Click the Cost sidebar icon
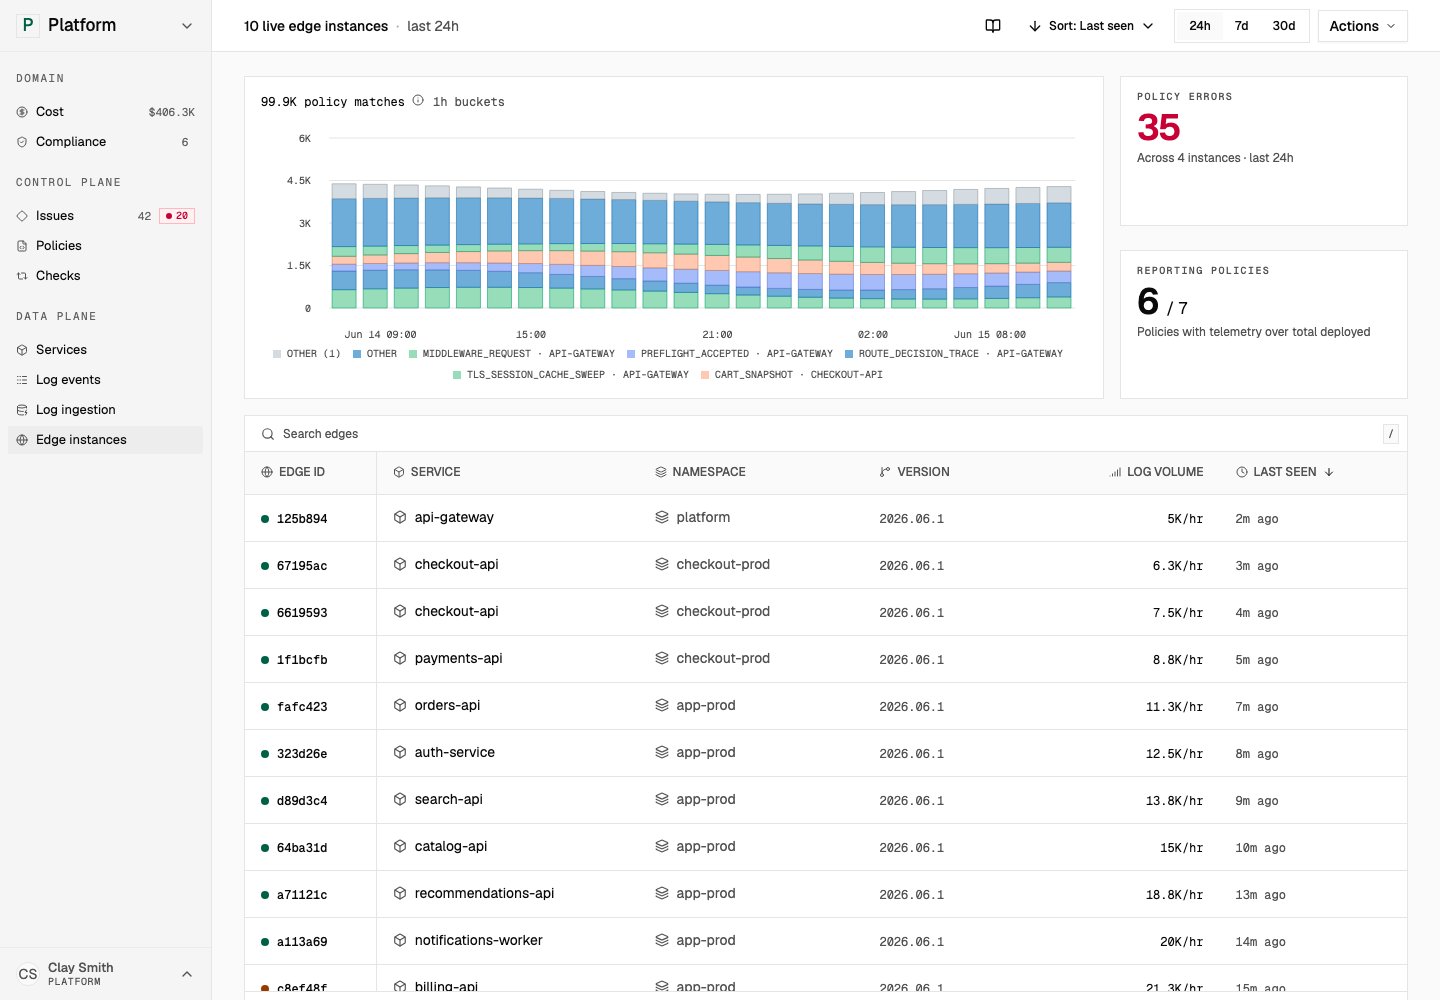Image resolution: width=1440 pixels, height=1000 pixels. point(22,112)
